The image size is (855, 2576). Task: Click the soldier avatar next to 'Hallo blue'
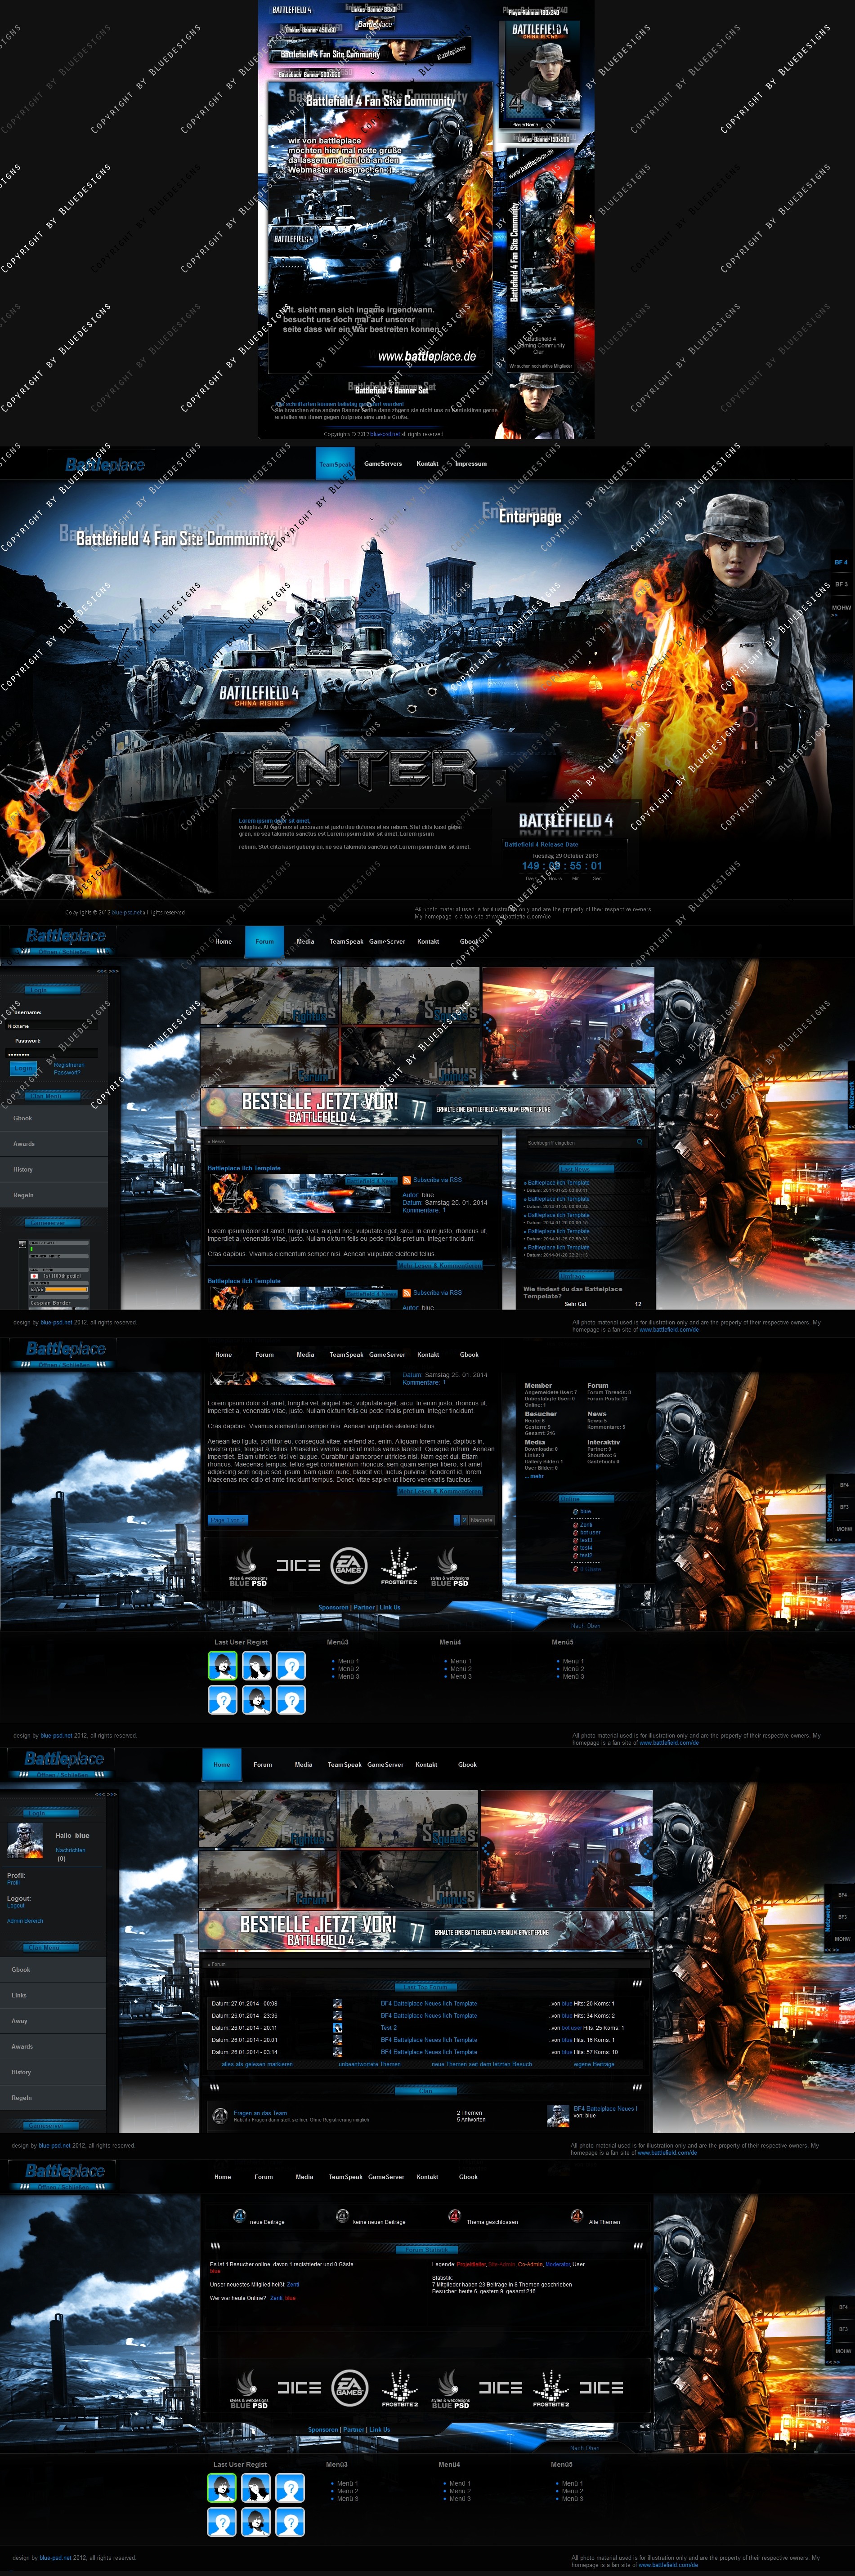[x=25, y=1840]
